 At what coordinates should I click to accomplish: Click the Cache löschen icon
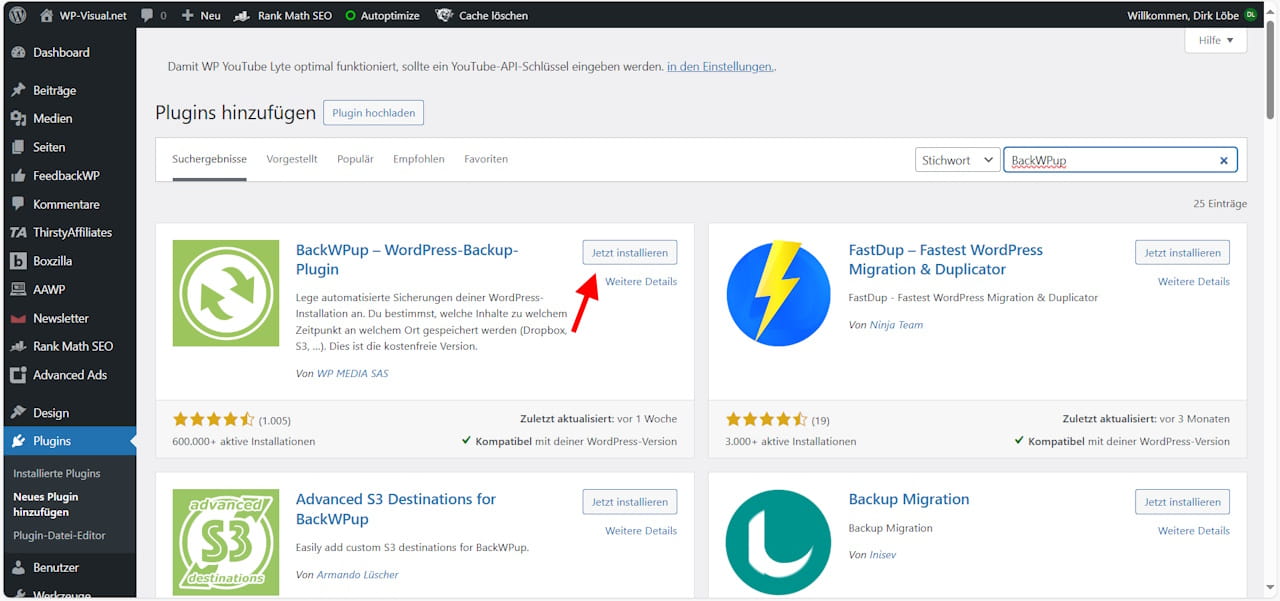pos(444,15)
